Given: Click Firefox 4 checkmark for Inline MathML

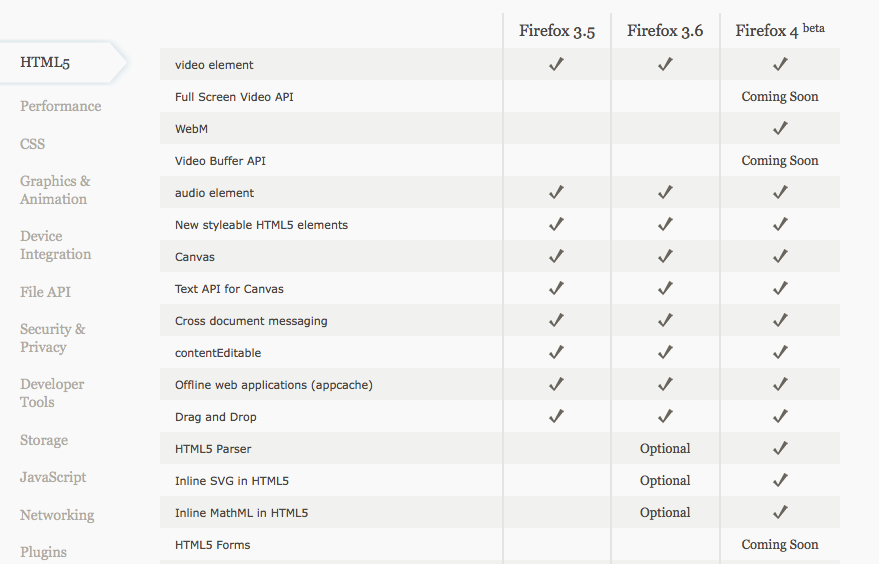Looking at the screenshot, I should point(780,511).
